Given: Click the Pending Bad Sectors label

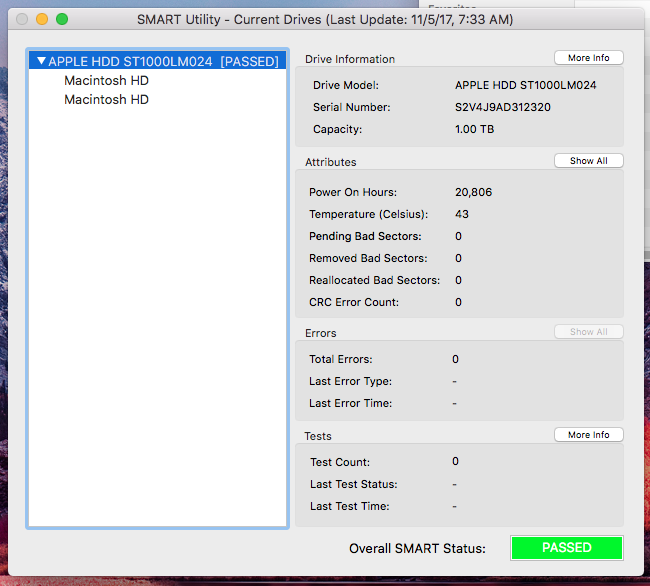Looking at the screenshot, I should pos(365,236).
